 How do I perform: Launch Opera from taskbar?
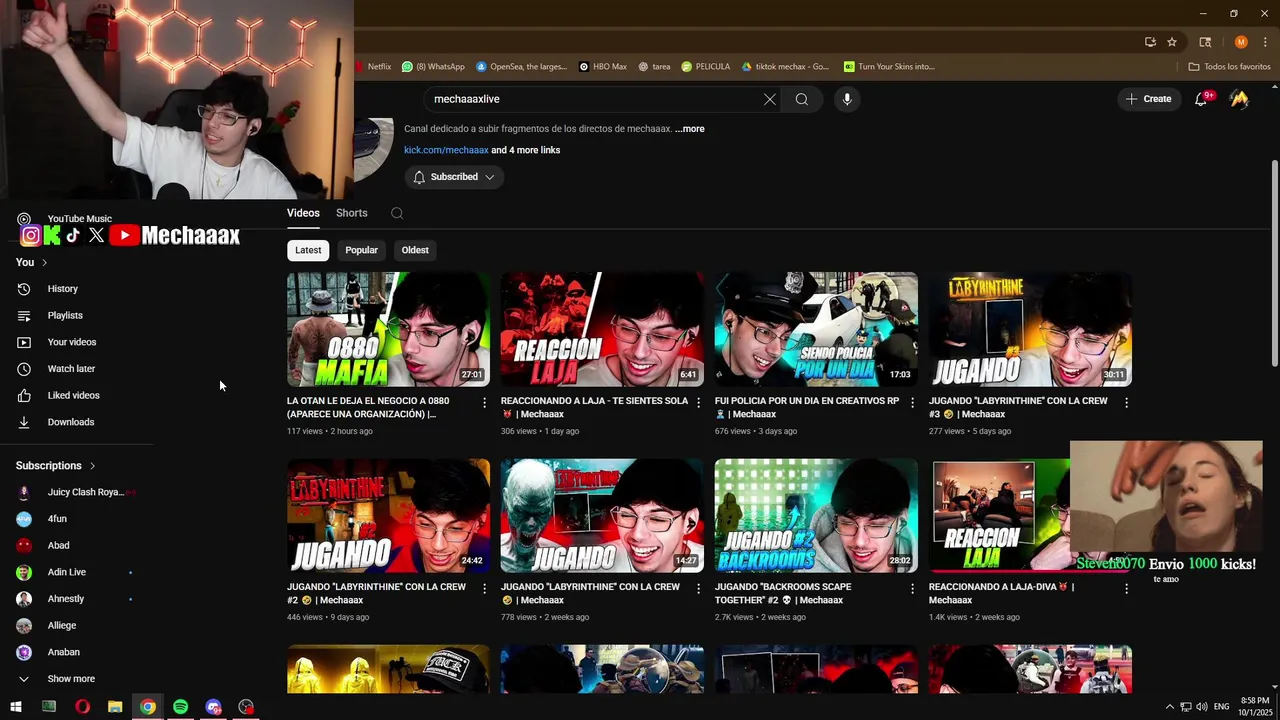click(82, 707)
